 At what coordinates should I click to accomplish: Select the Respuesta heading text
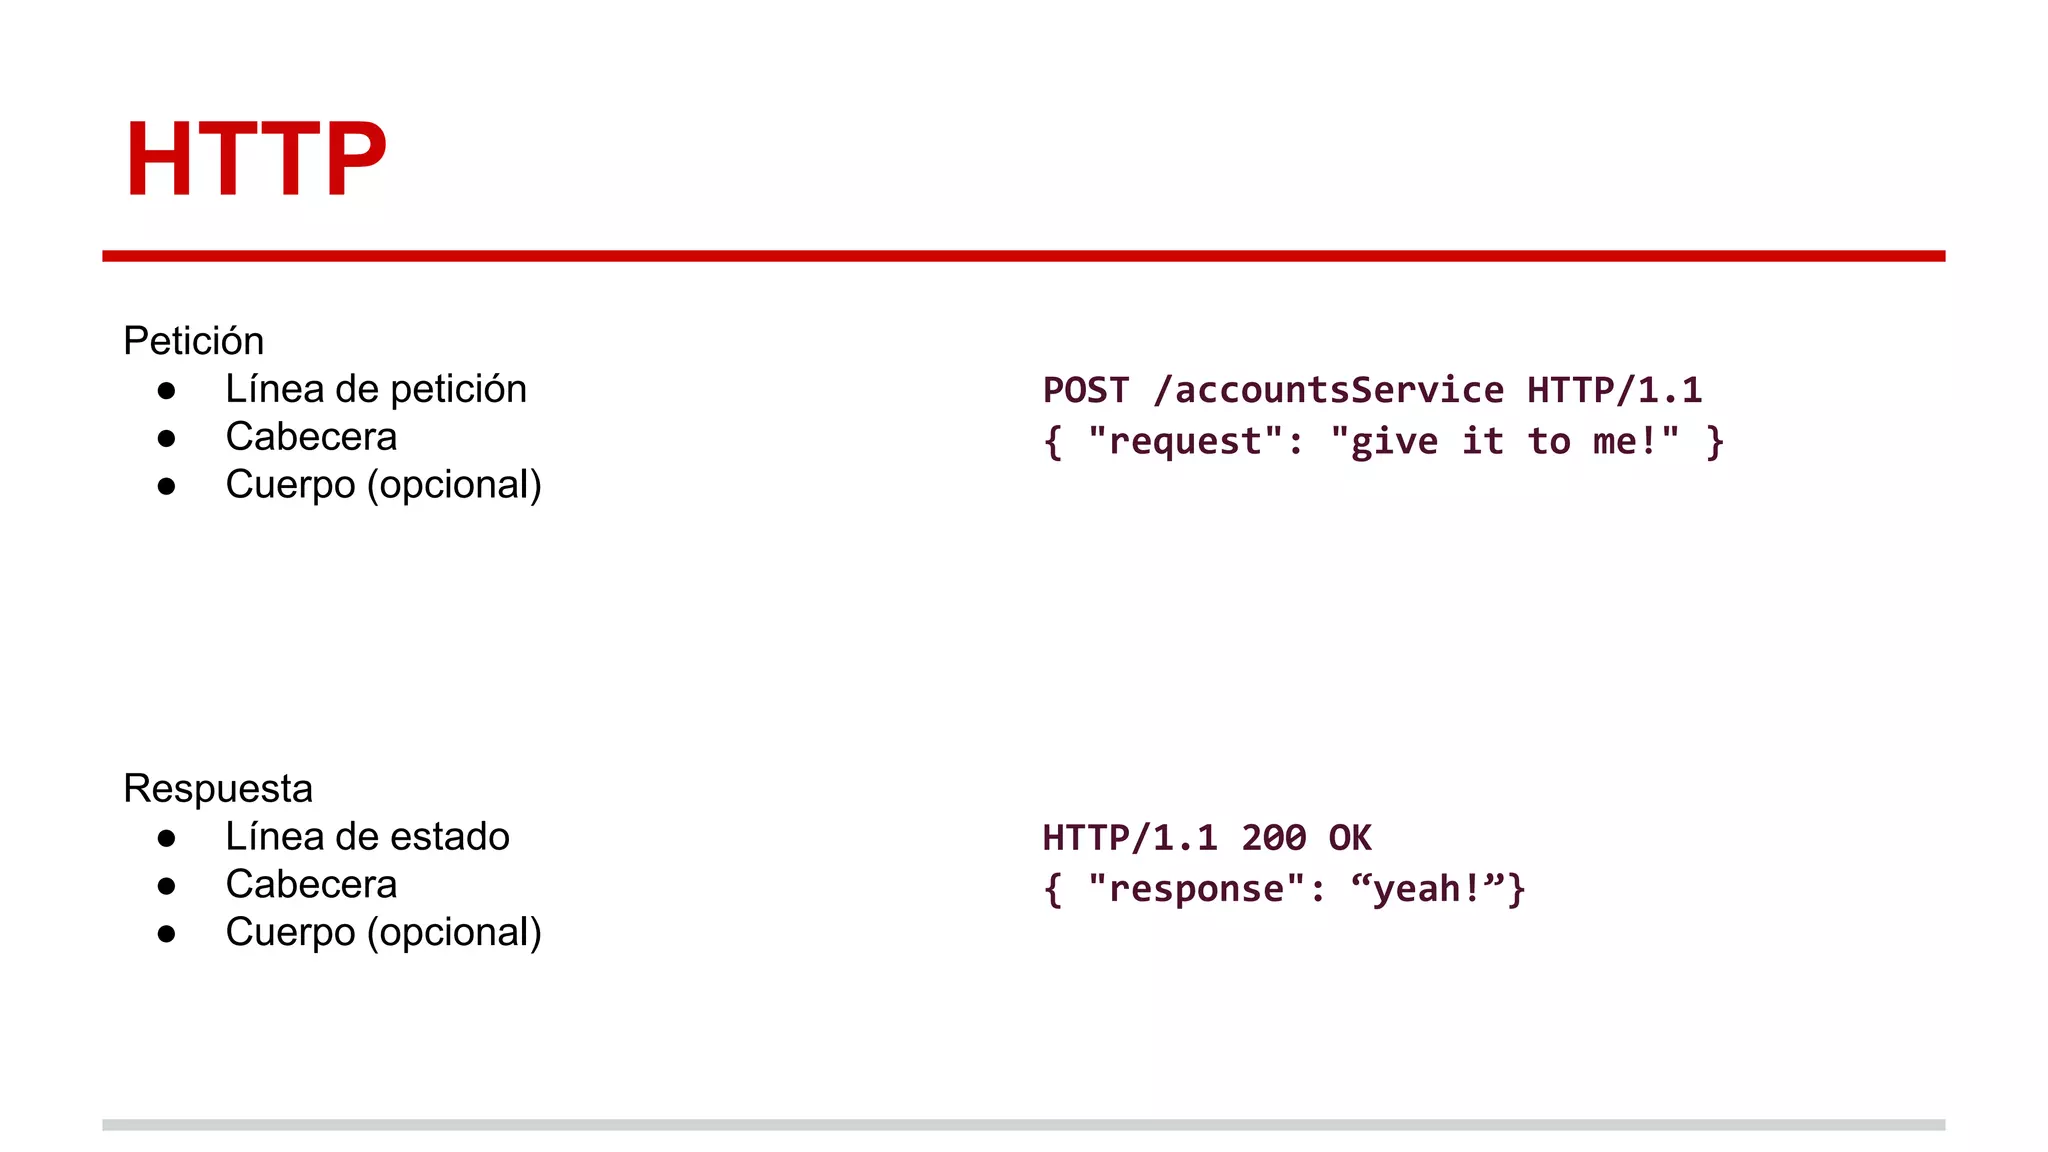[218, 789]
